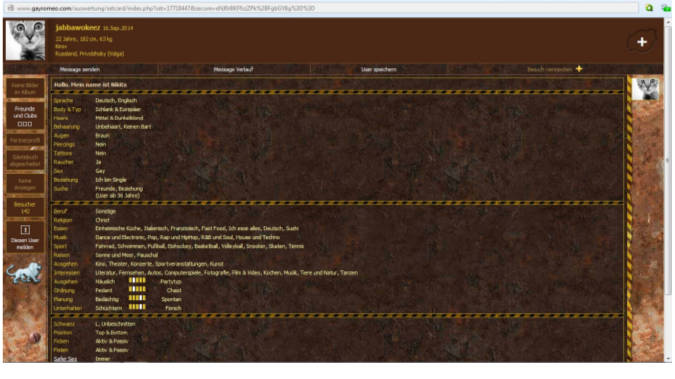This screenshot has width=675, height=379.
Task: Click the Ordnung Pedant–Chaot scale bar
Action: 137,289
